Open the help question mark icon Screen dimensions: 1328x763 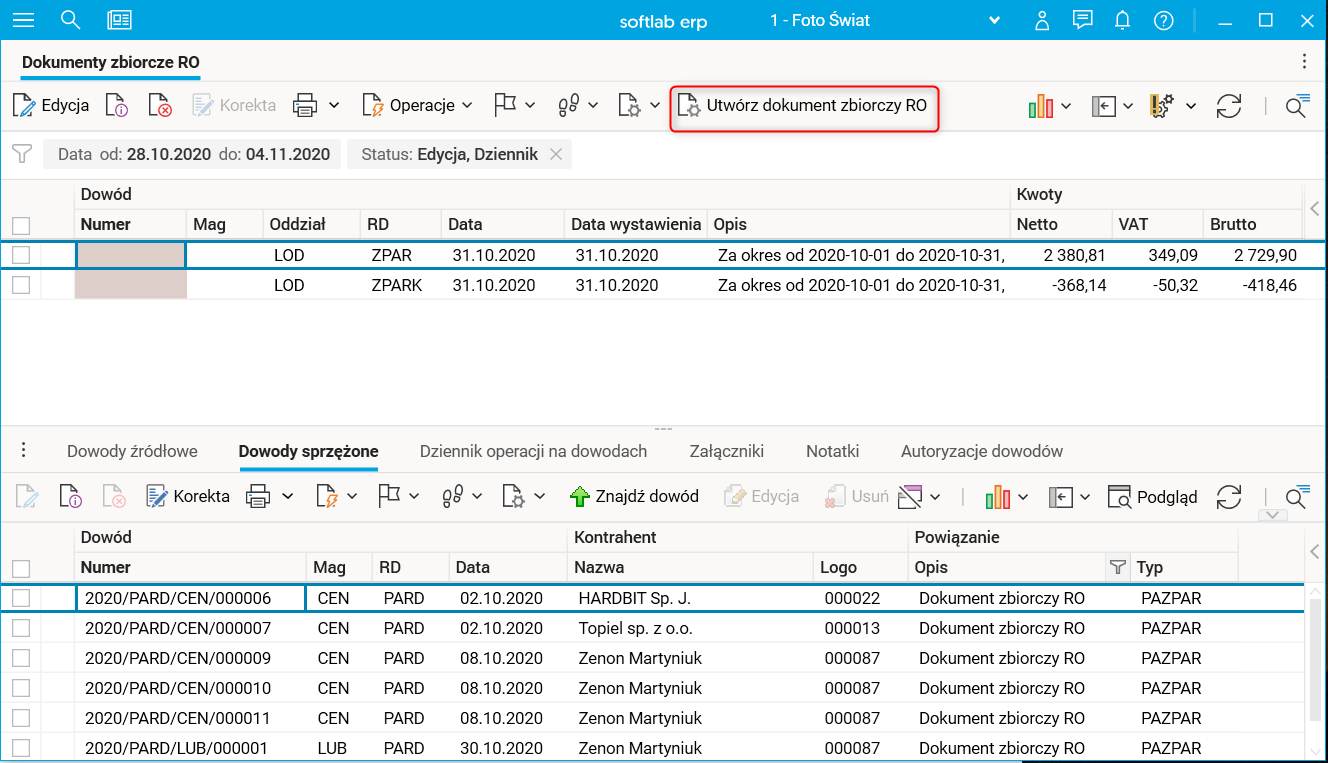tap(1163, 20)
